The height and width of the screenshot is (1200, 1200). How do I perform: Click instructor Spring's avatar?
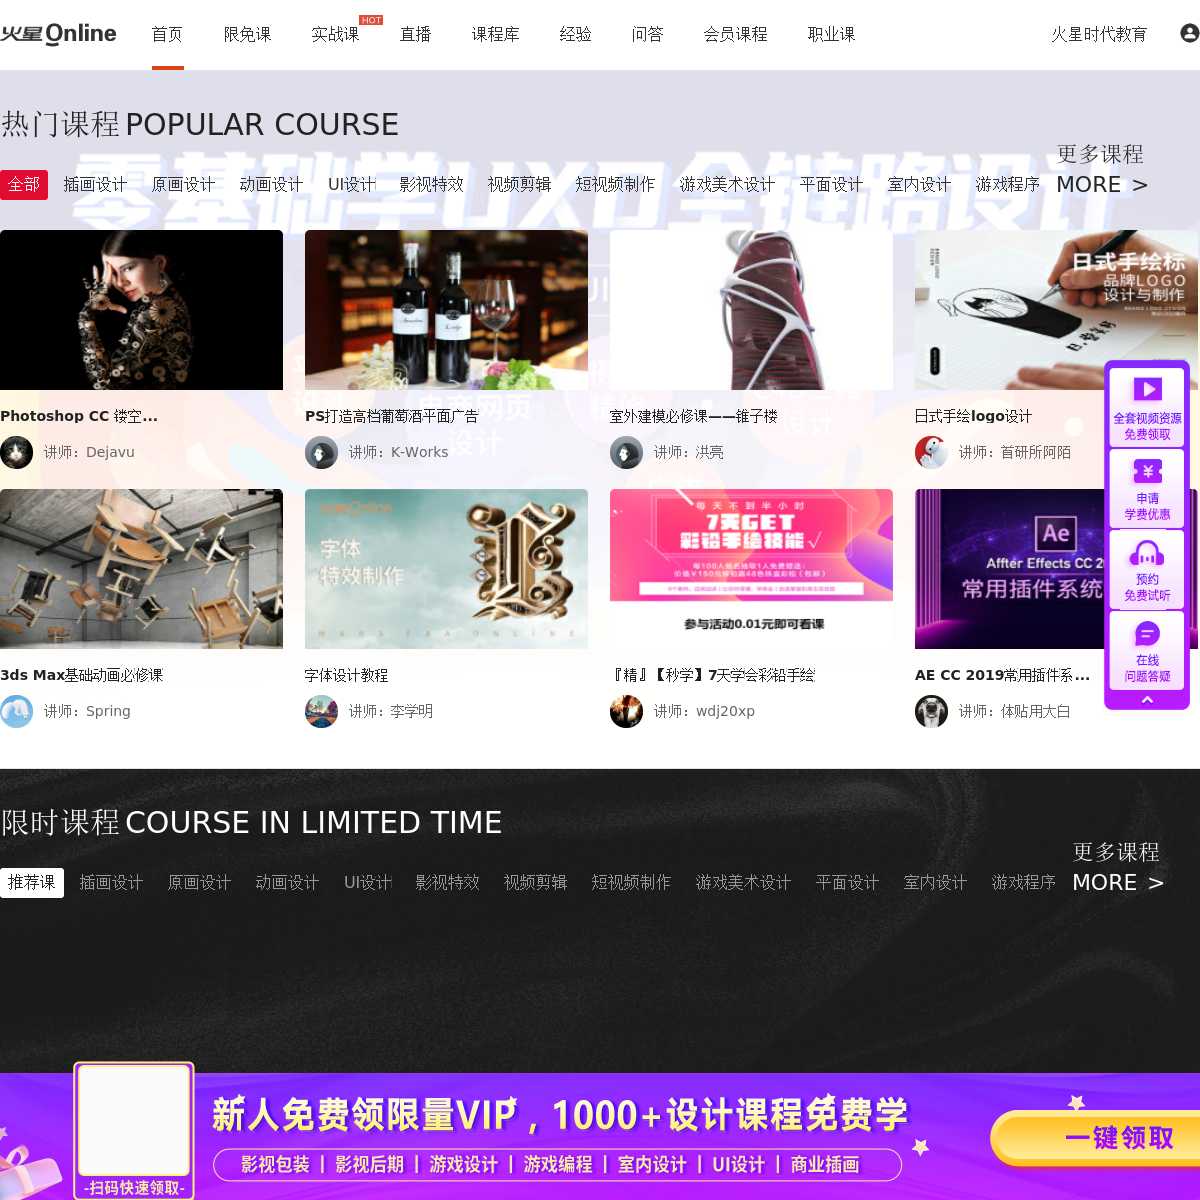pyautogui.click(x=16, y=711)
